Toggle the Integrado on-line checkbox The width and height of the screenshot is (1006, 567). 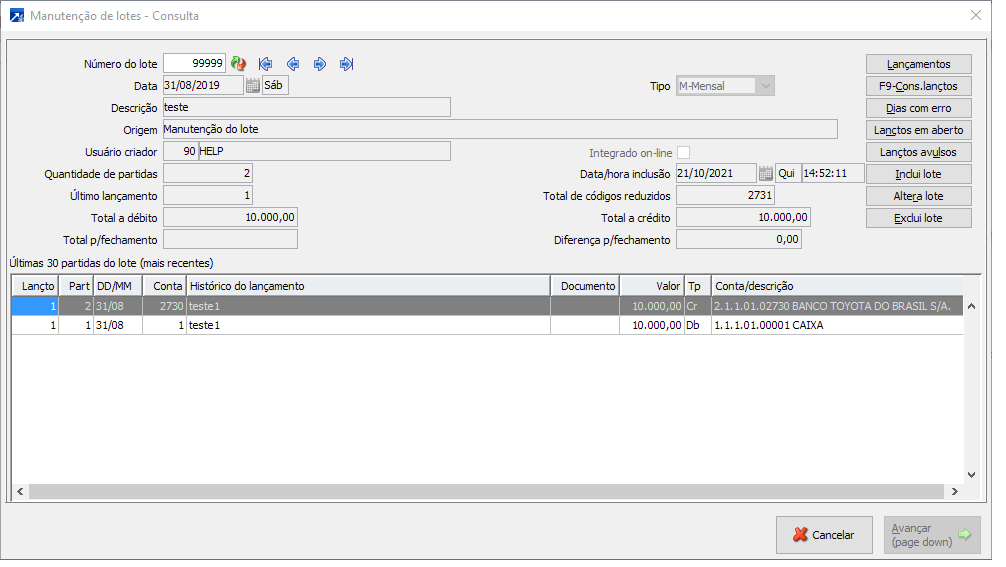point(684,152)
